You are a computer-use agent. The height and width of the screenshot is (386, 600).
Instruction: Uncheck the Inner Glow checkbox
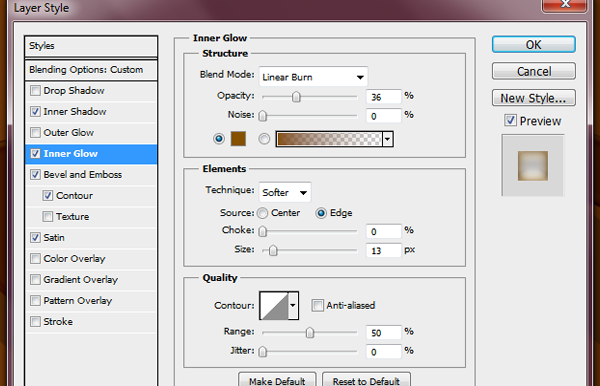tap(35, 154)
